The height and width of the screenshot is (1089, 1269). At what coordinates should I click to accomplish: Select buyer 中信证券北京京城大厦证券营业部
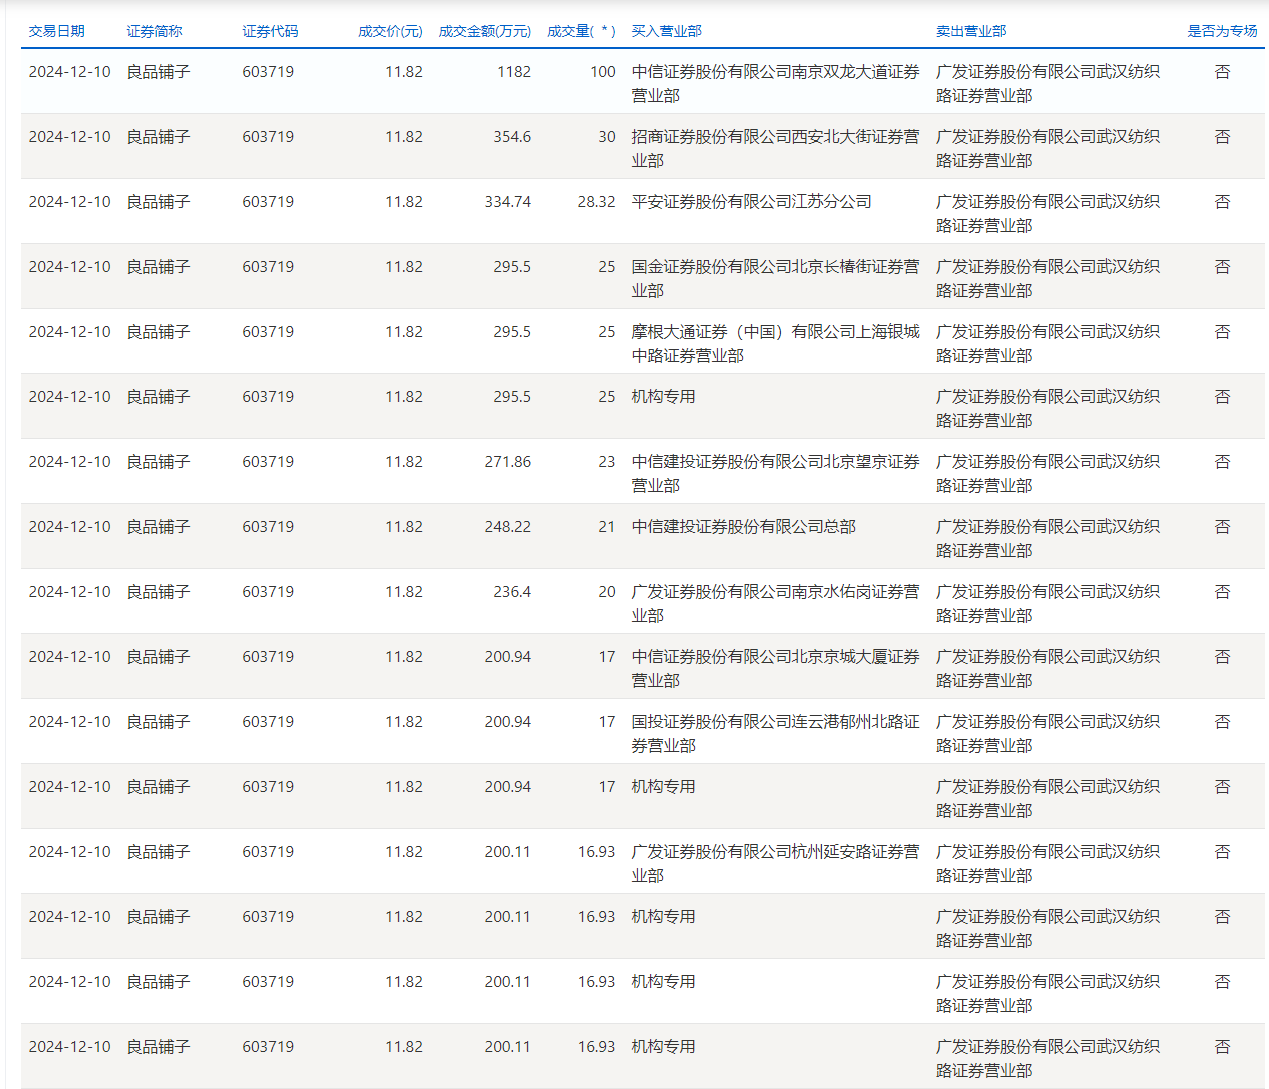click(x=775, y=669)
